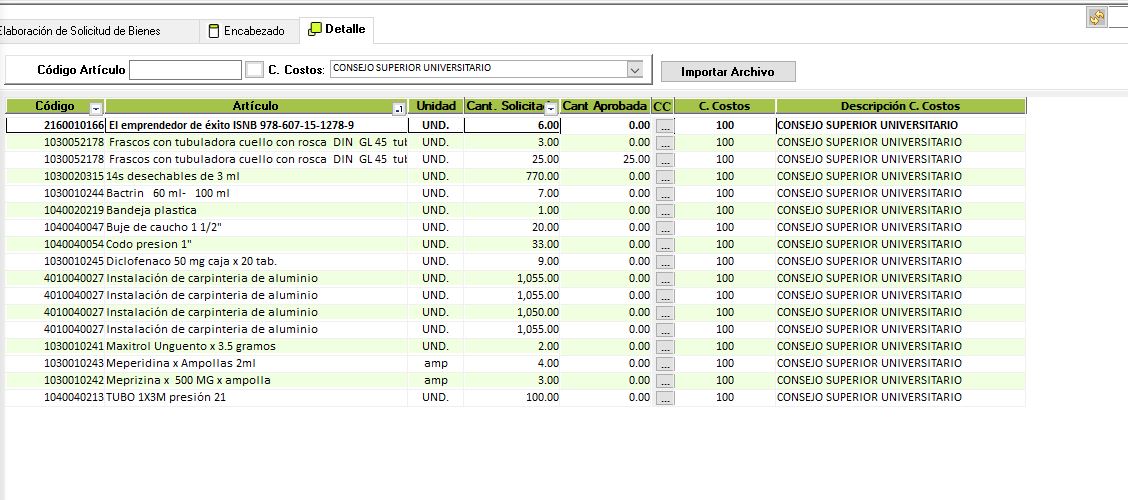Click the Importar Archivo button
Viewport: 1128px width, 500px height.
(728, 72)
